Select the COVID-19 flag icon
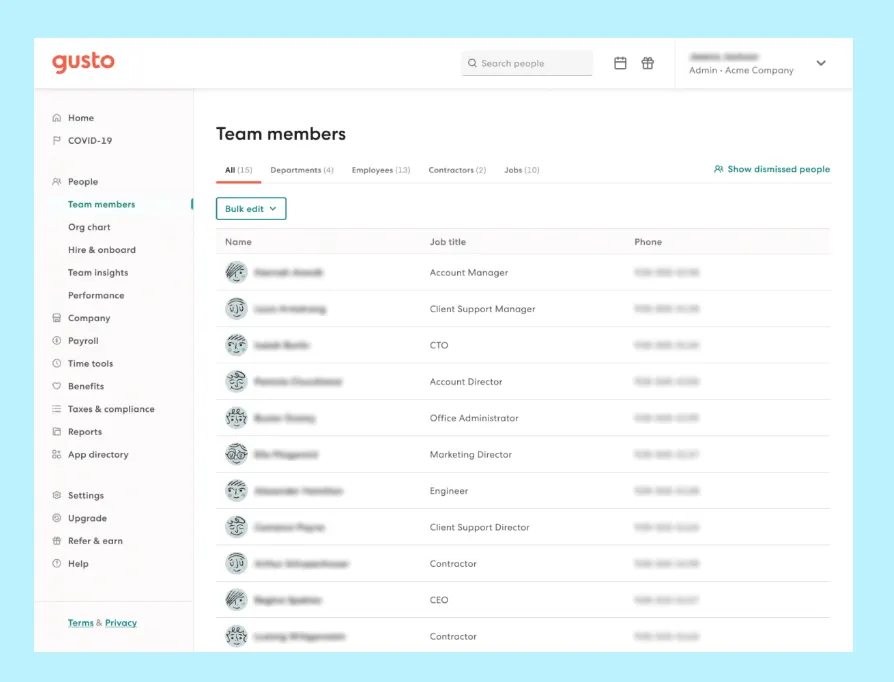894x682 pixels. click(57, 140)
